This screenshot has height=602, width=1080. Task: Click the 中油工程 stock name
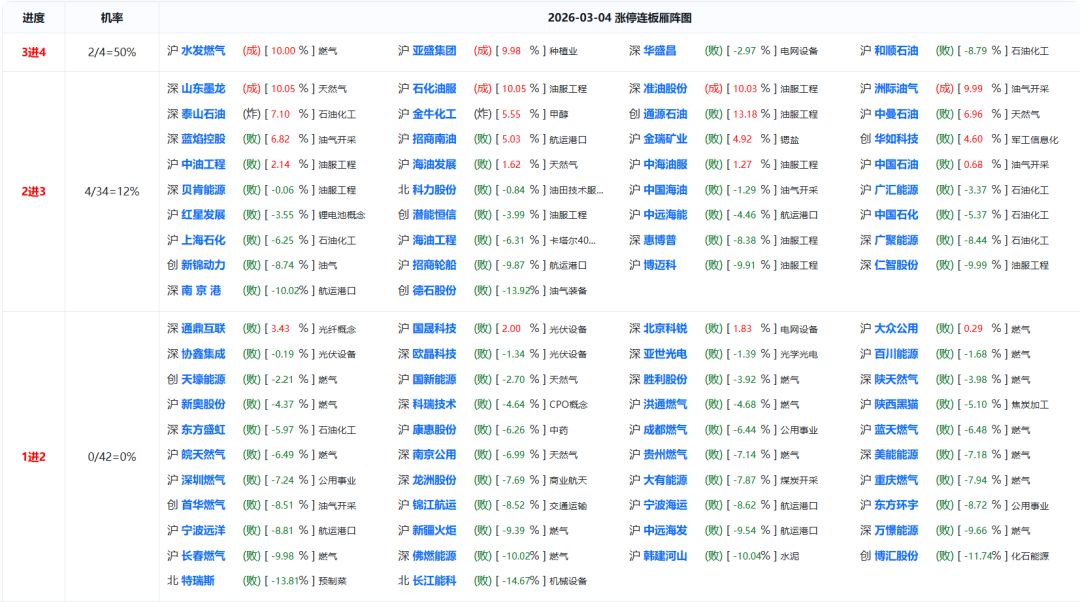click(203, 165)
